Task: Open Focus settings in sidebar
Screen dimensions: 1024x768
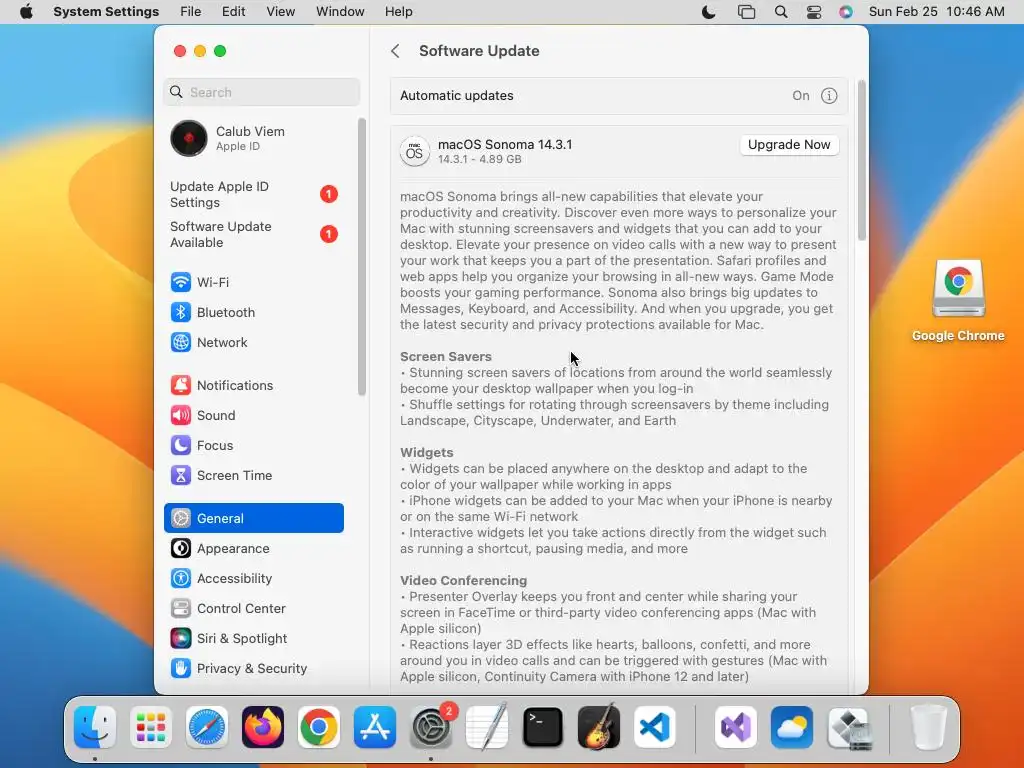Action: coord(253,445)
